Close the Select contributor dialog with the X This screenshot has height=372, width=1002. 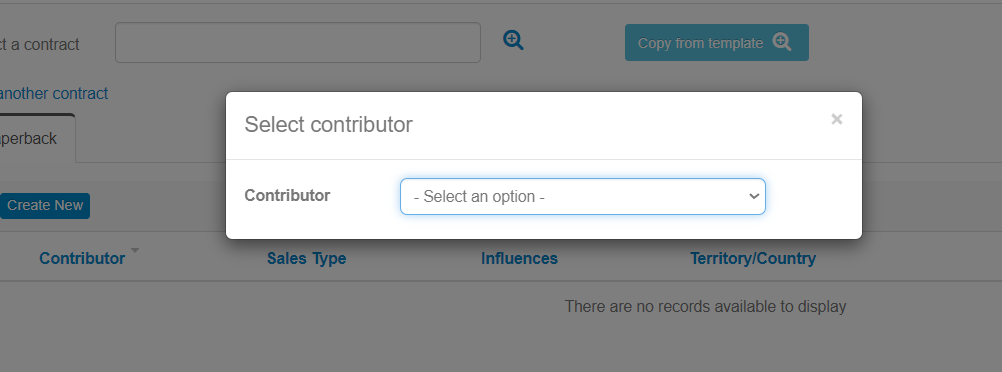coord(836,119)
